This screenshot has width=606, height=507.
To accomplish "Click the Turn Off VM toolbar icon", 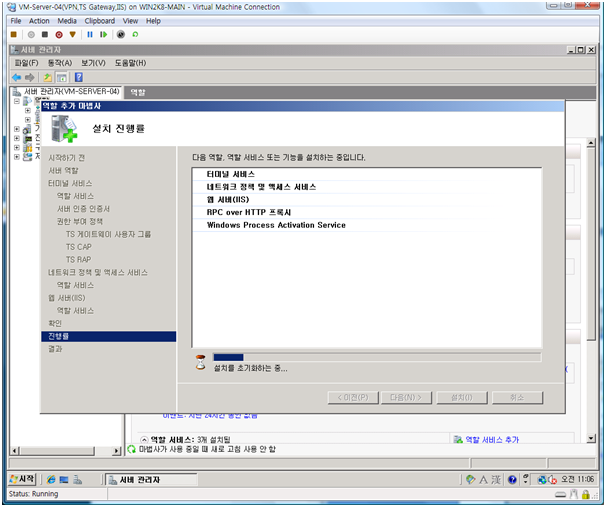I will pyautogui.click(x=45, y=34).
